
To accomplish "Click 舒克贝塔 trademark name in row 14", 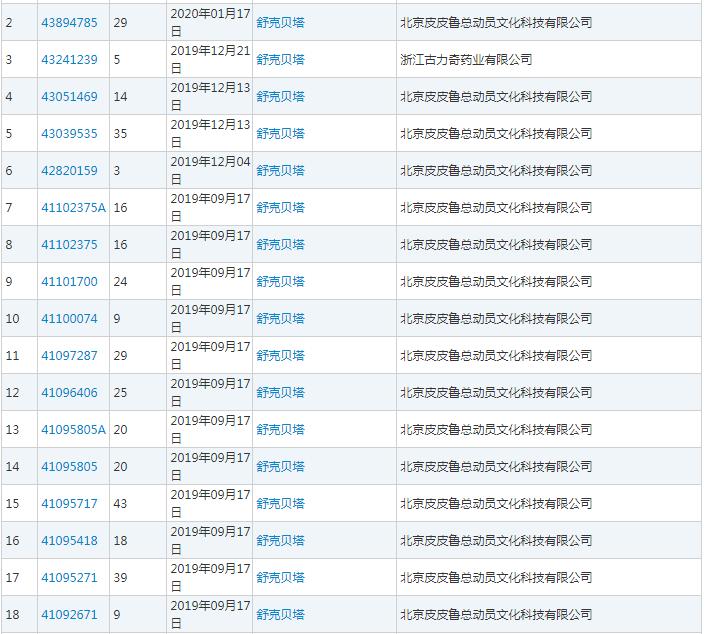I will [x=280, y=466].
